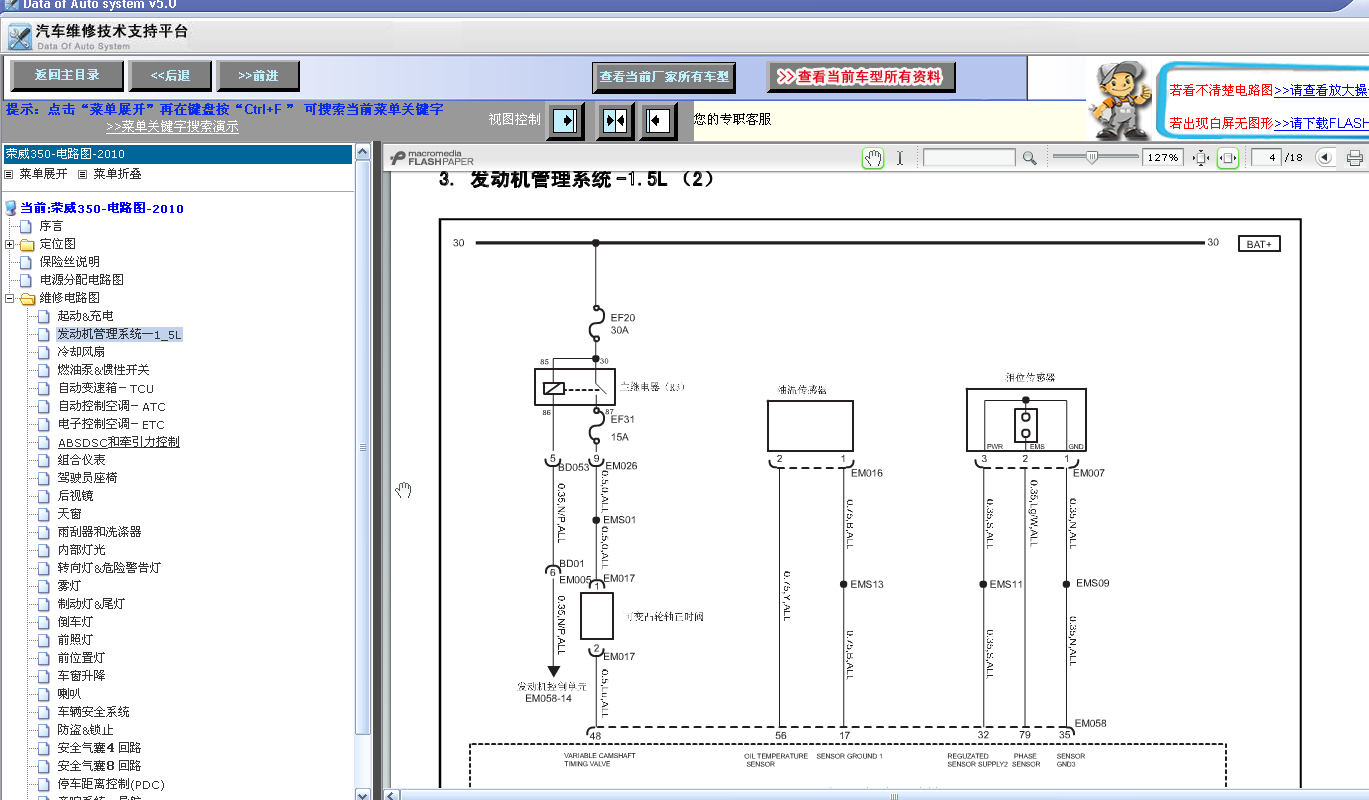Open 燃油泵&惯性开关 diagram
1369x800 pixels.
(x=103, y=370)
